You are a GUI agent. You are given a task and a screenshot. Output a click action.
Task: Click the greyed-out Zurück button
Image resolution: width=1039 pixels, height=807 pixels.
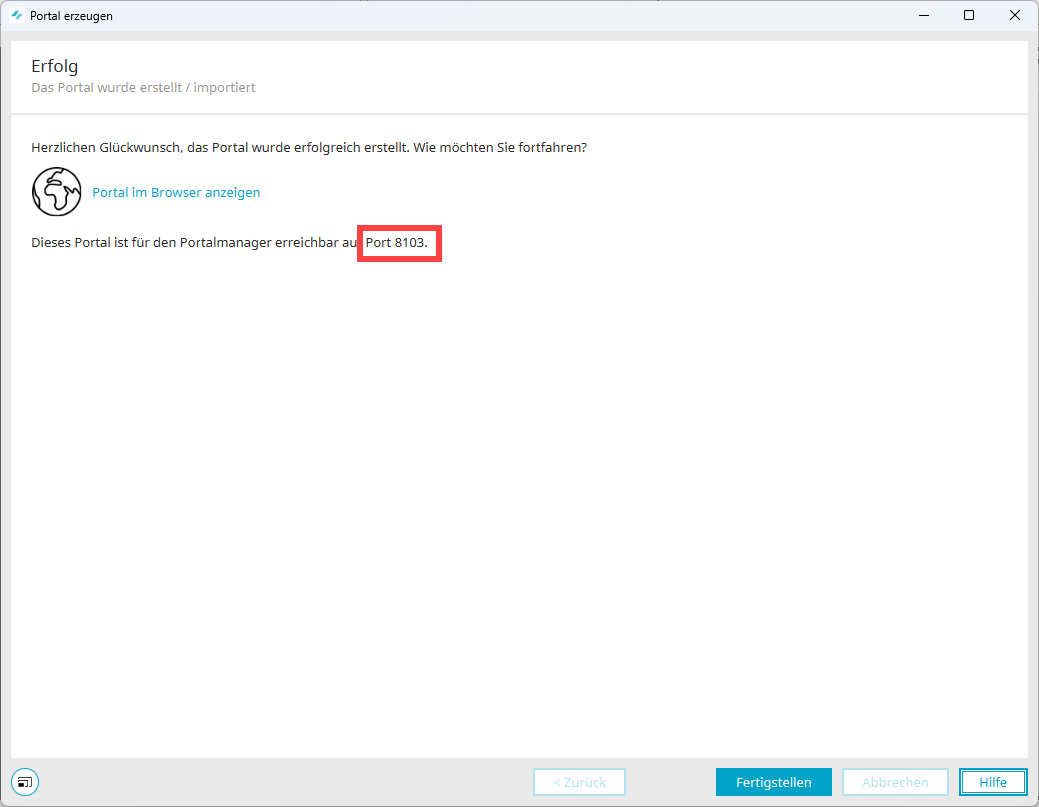pos(579,782)
